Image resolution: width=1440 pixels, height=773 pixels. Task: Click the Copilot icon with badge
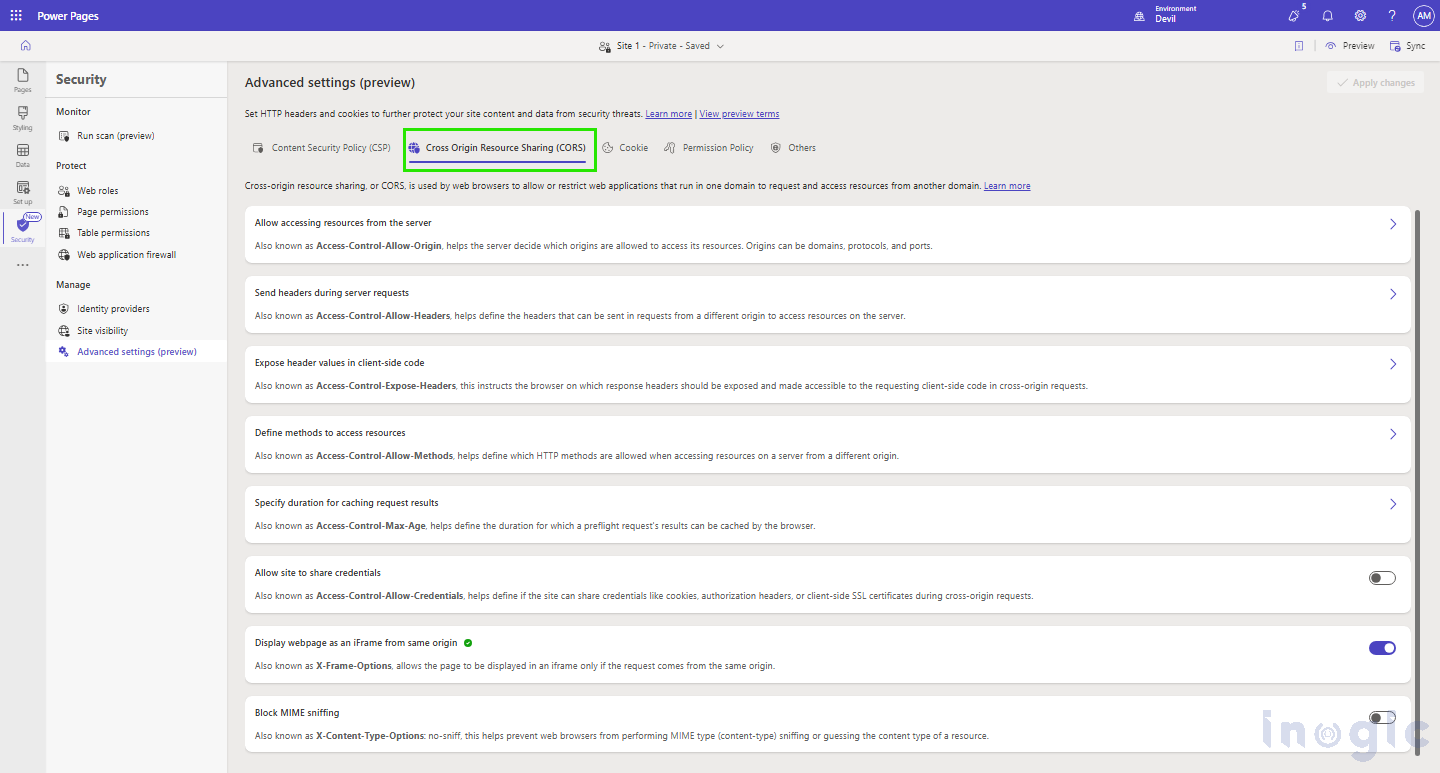(x=1295, y=15)
